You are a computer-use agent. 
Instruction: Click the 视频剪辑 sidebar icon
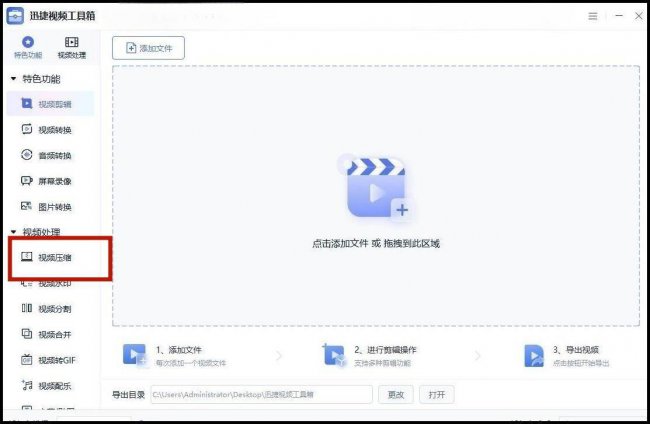[x=27, y=103]
